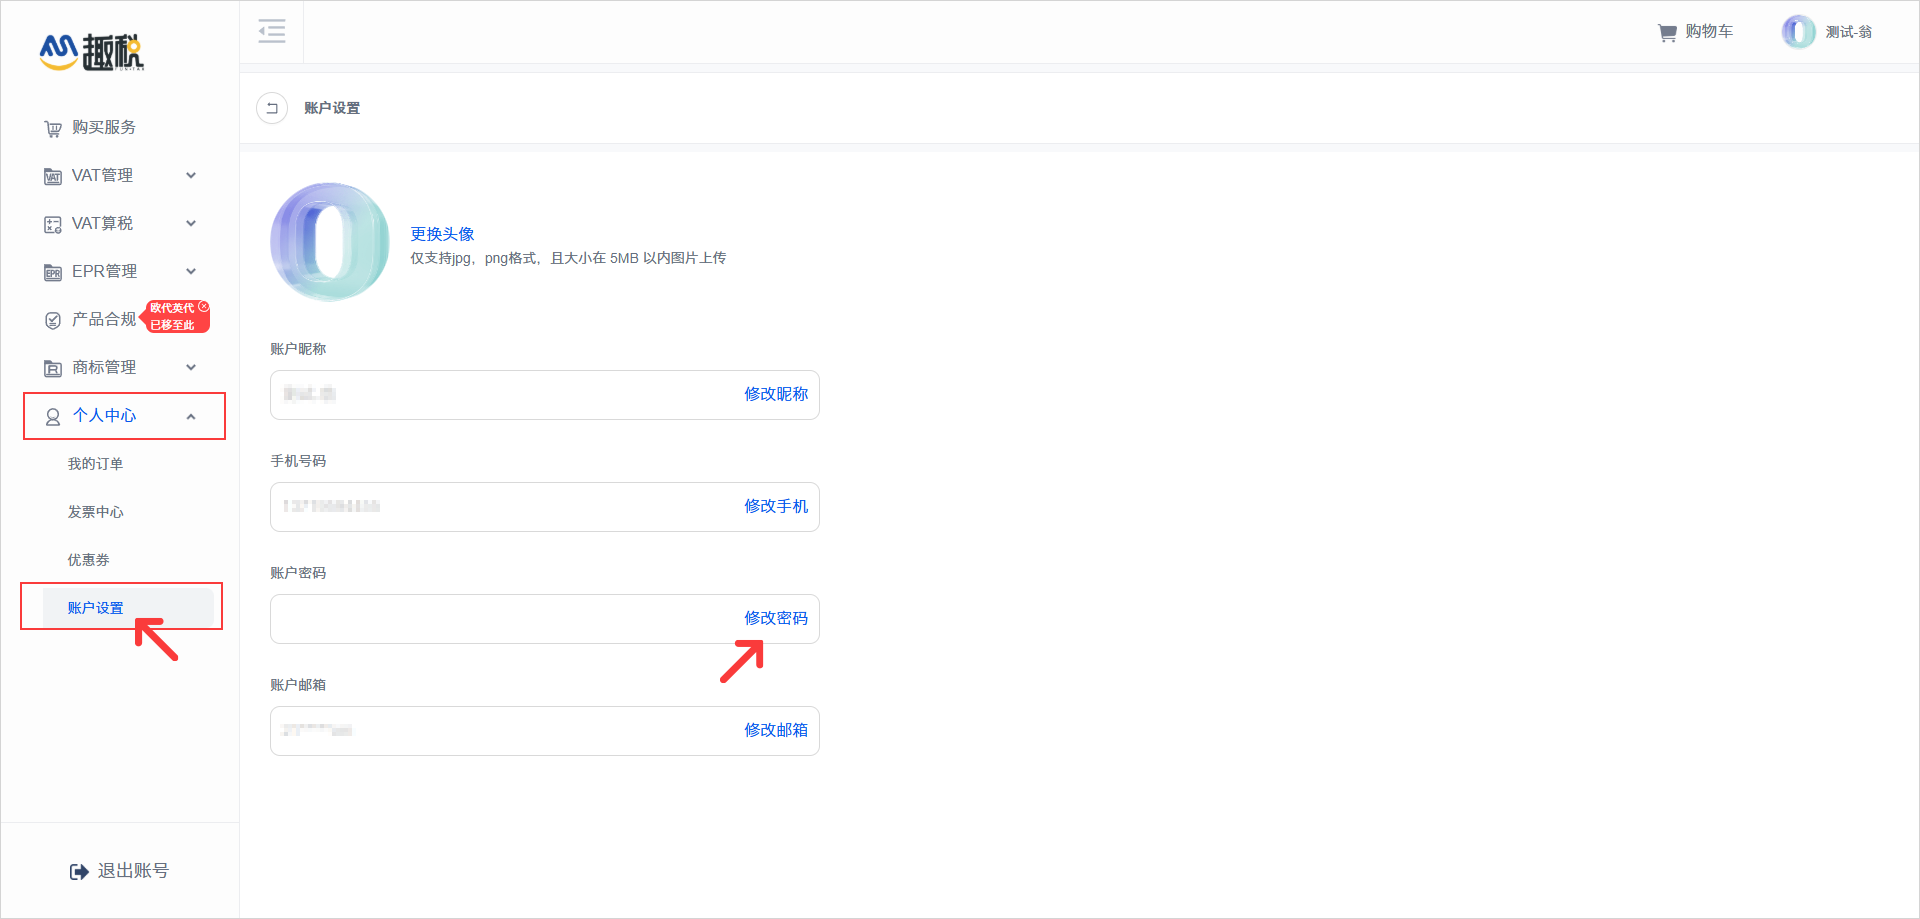Select the 购买服务 cart icon in sidebar
Image resolution: width=1920 pixels, height=919 pixels.
(52, 128)
